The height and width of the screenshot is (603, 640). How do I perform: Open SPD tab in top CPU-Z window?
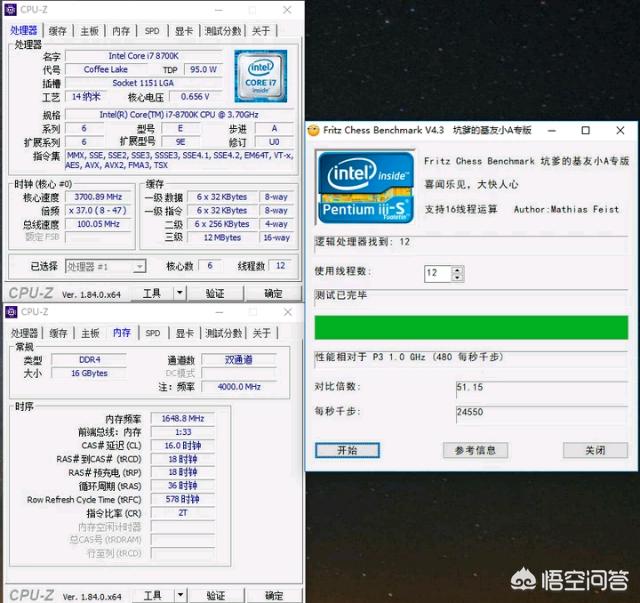pos(152,31)
